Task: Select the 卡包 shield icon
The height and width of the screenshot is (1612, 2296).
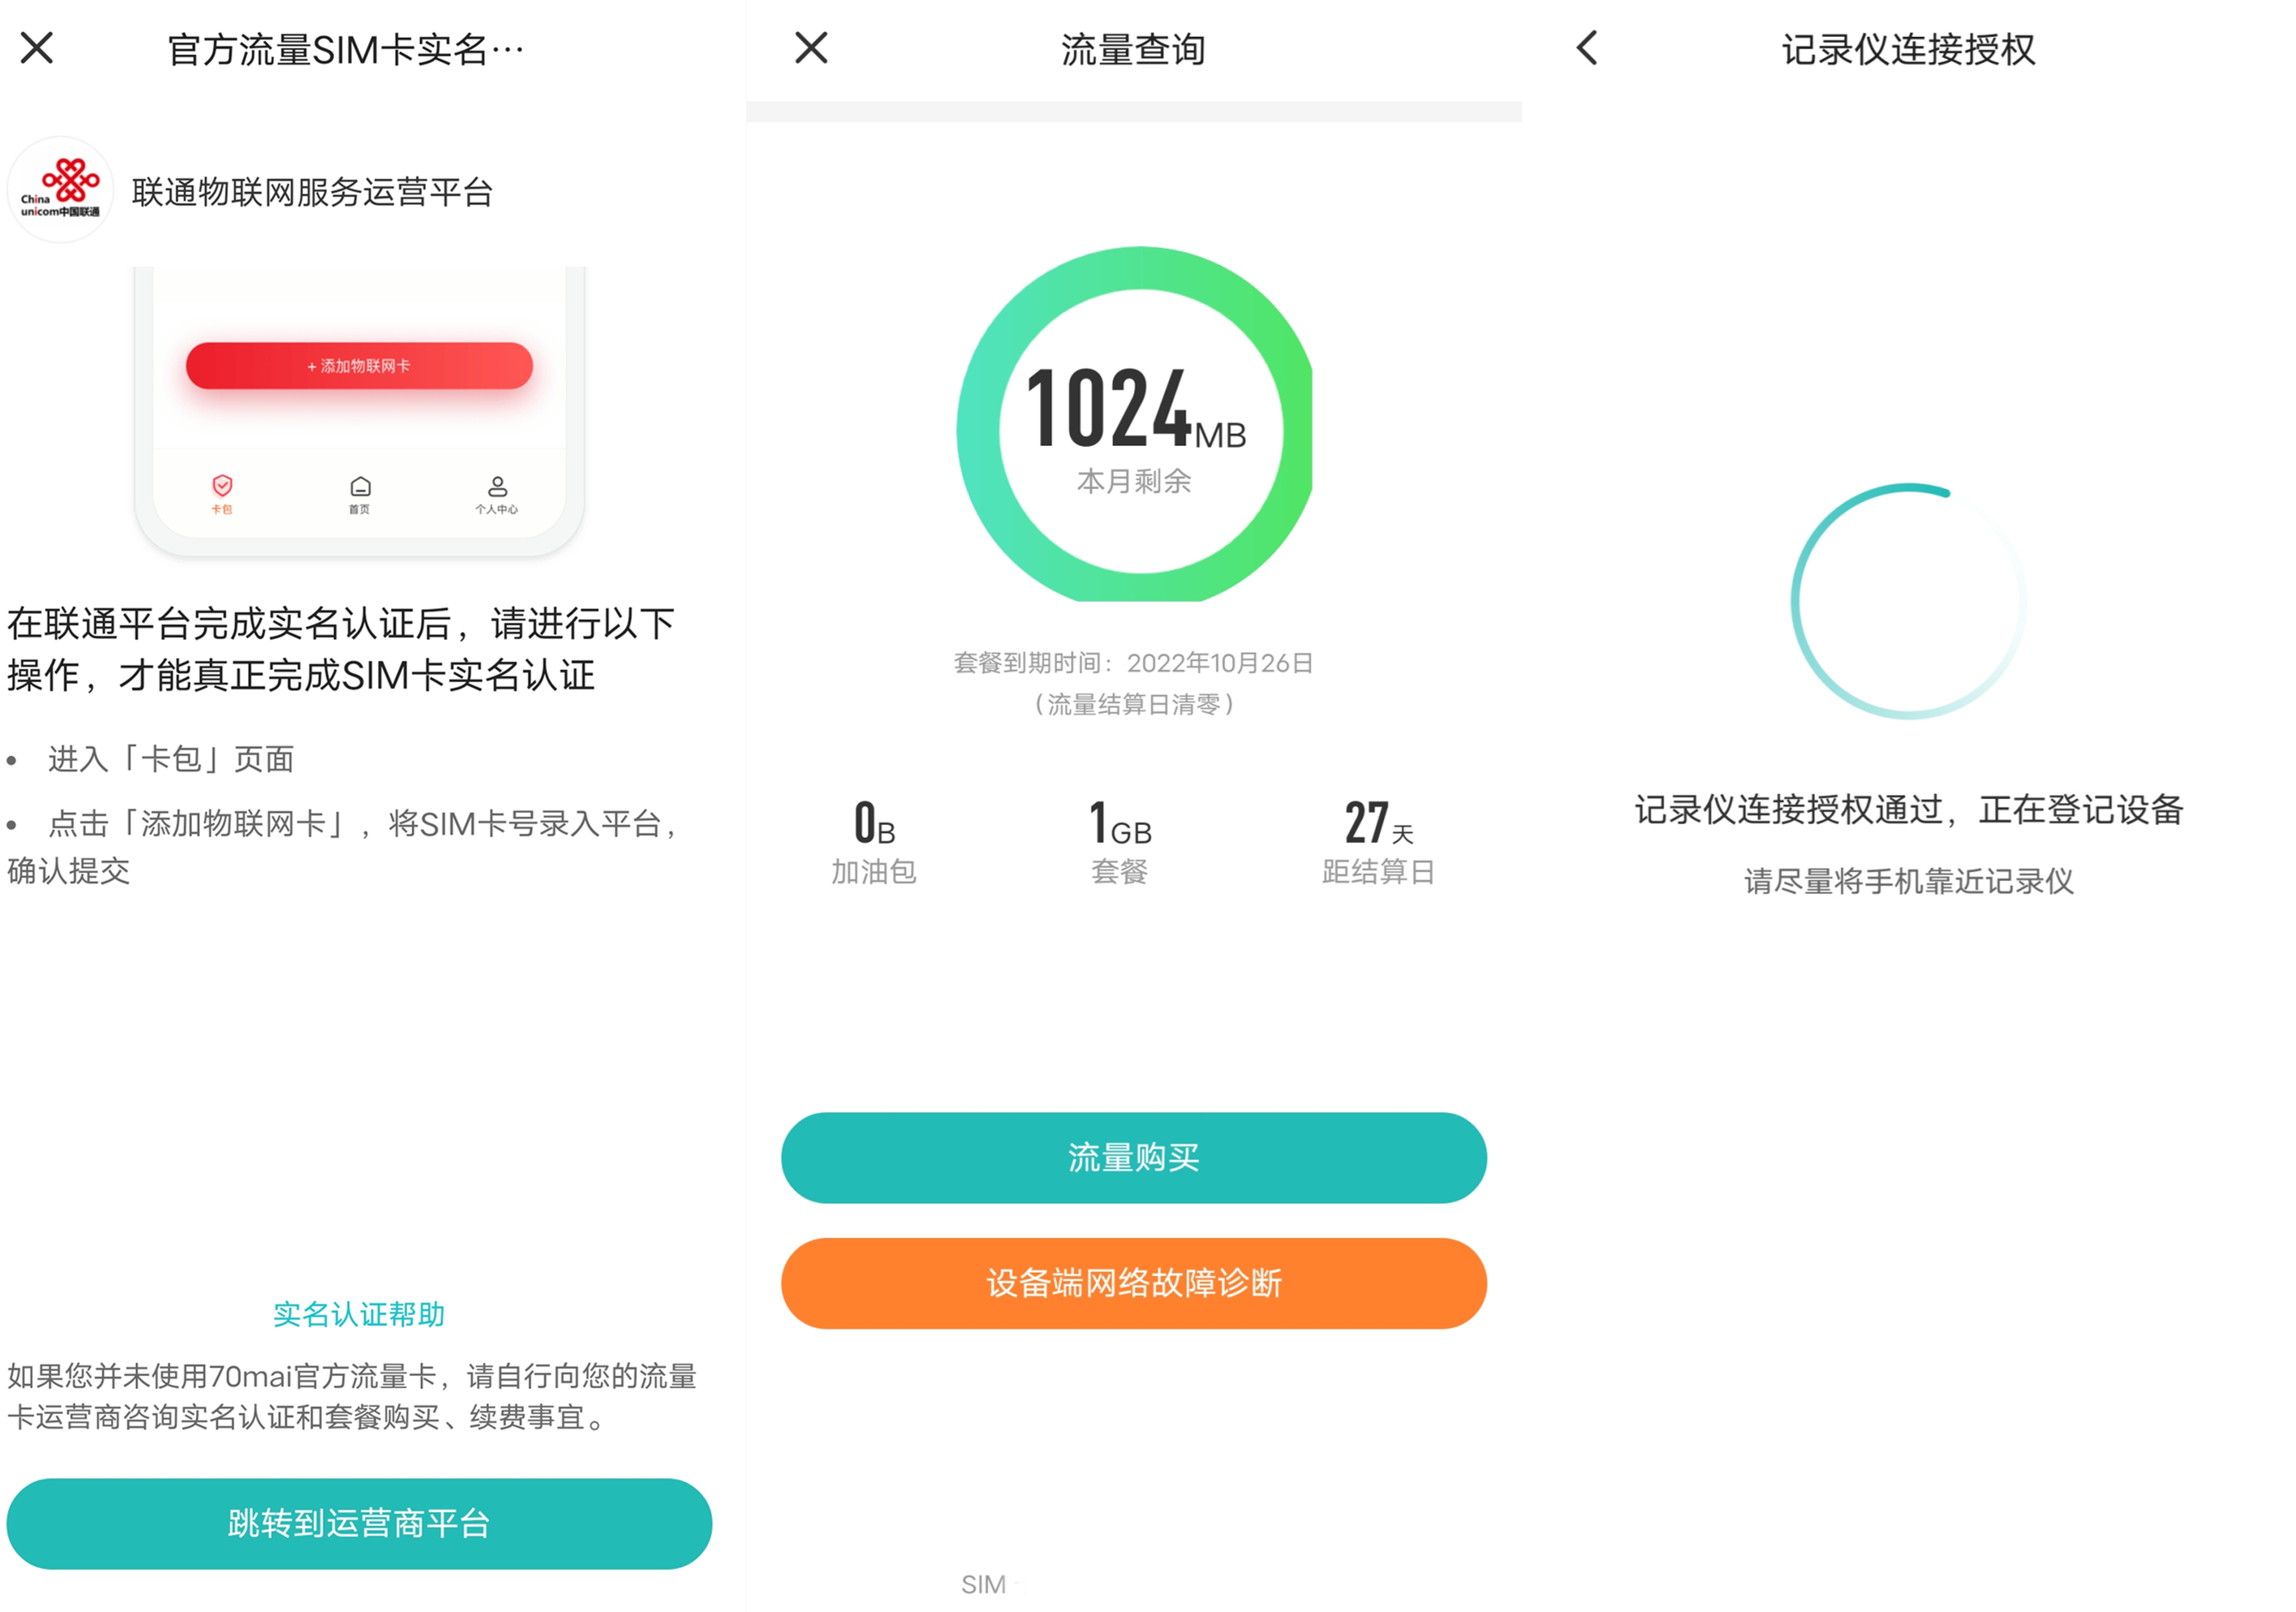Action: click(223, 487)
